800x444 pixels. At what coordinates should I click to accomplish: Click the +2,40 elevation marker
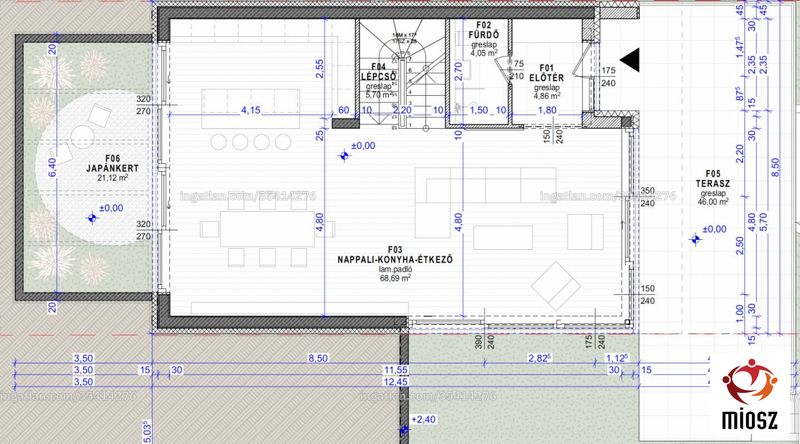(x=405, y=430)
